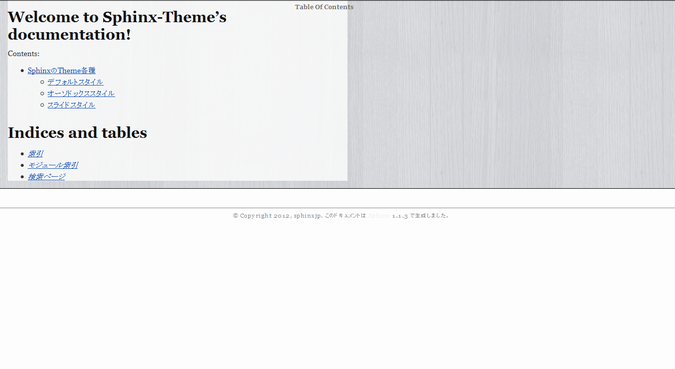Screen dimensions: 675x369
Task: Click the bullet before 索引
Action: 22,154
